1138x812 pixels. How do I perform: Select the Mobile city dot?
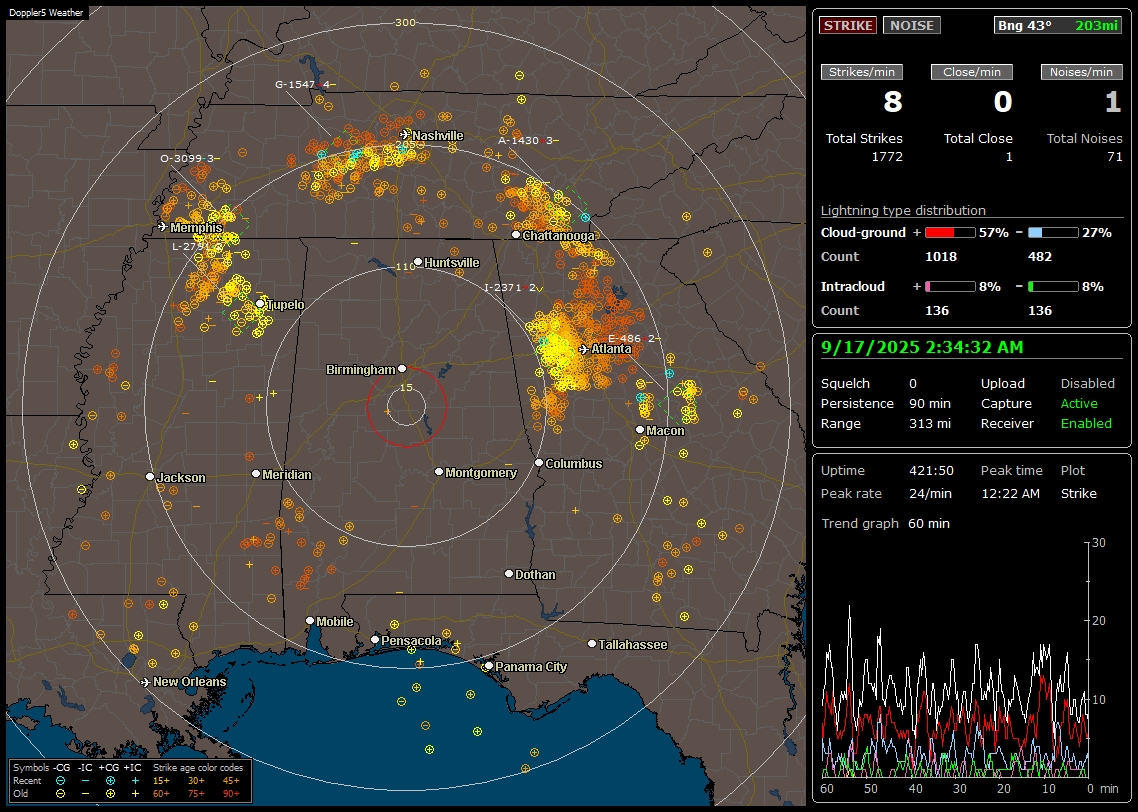(310, 620)
